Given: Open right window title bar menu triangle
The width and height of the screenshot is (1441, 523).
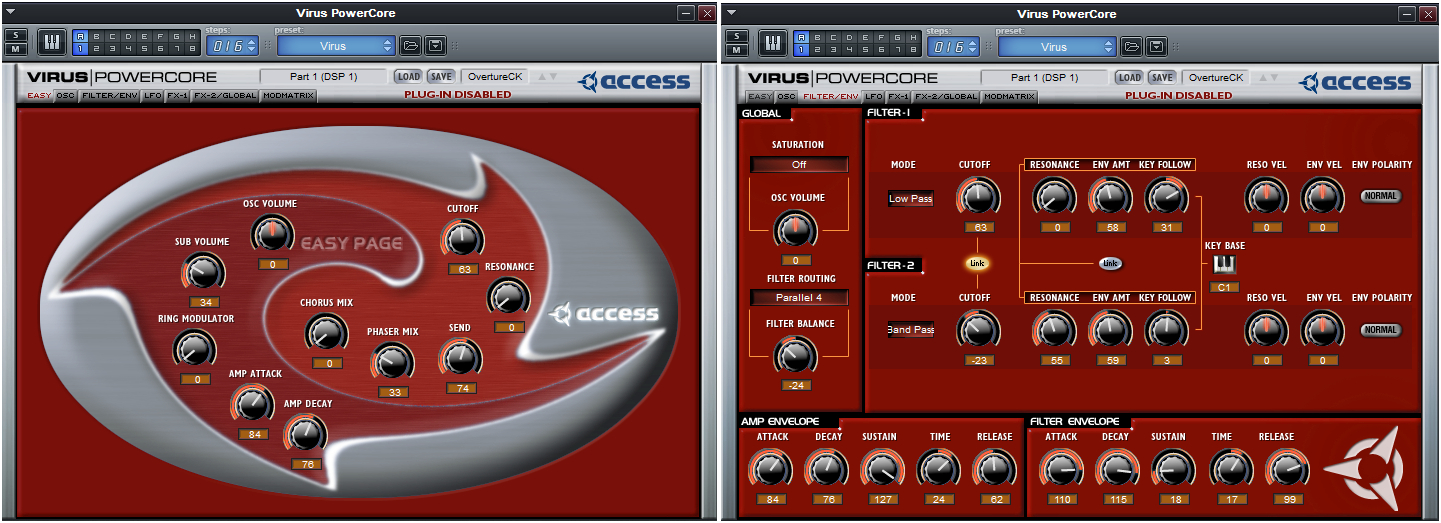Looking at the screenshot, I should click(731, 12).
